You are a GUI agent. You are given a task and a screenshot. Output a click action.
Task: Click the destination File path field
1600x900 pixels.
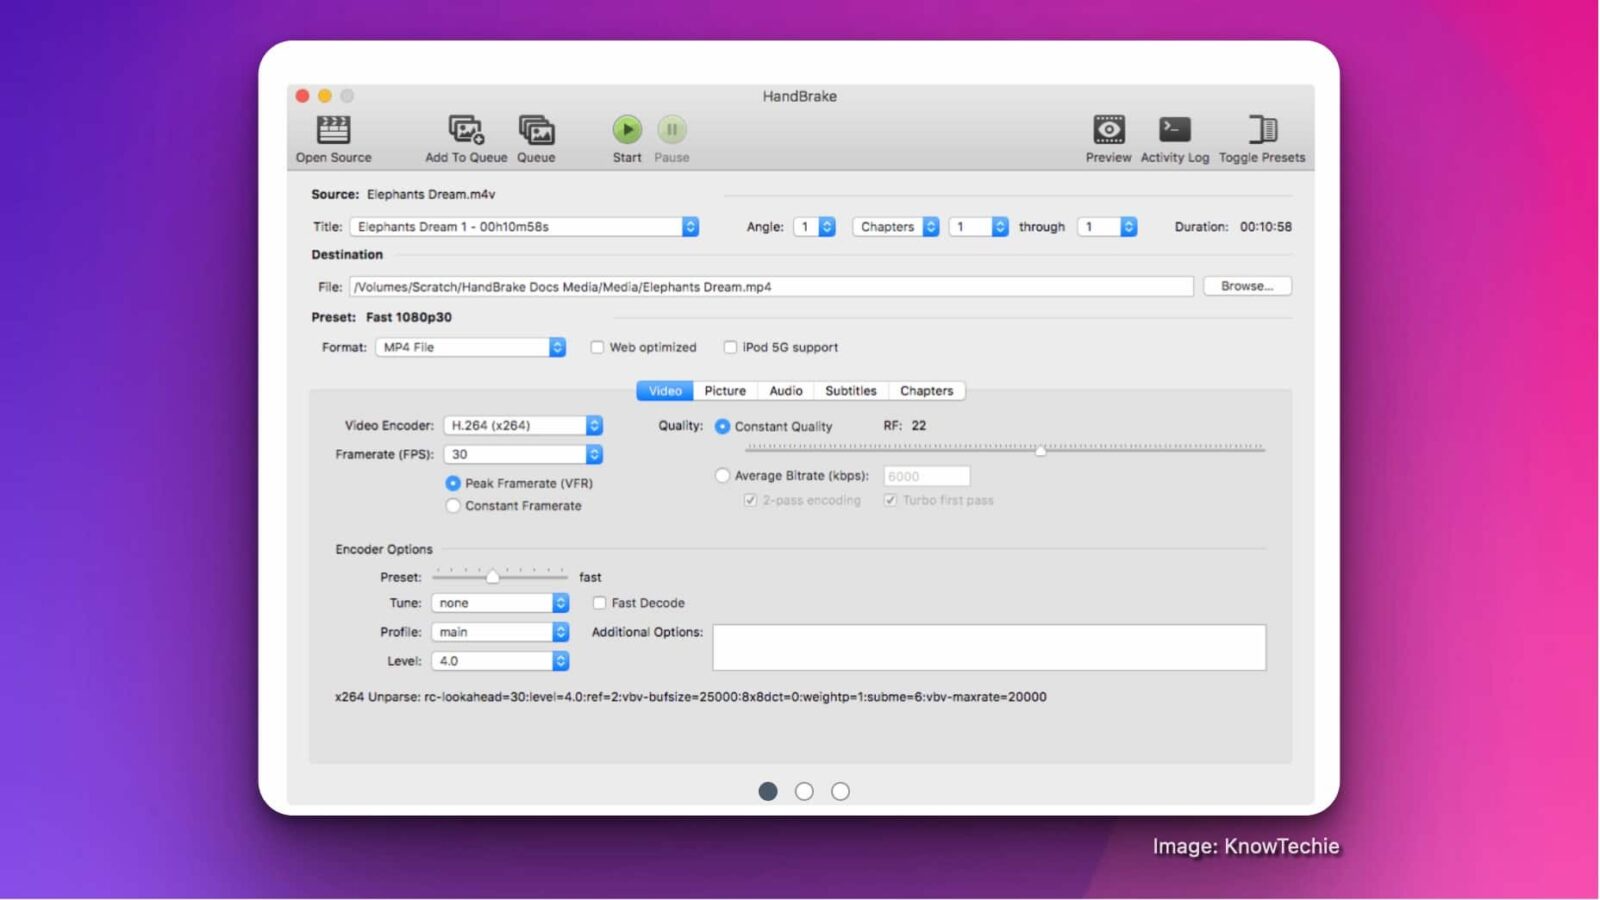click(771, 287)
